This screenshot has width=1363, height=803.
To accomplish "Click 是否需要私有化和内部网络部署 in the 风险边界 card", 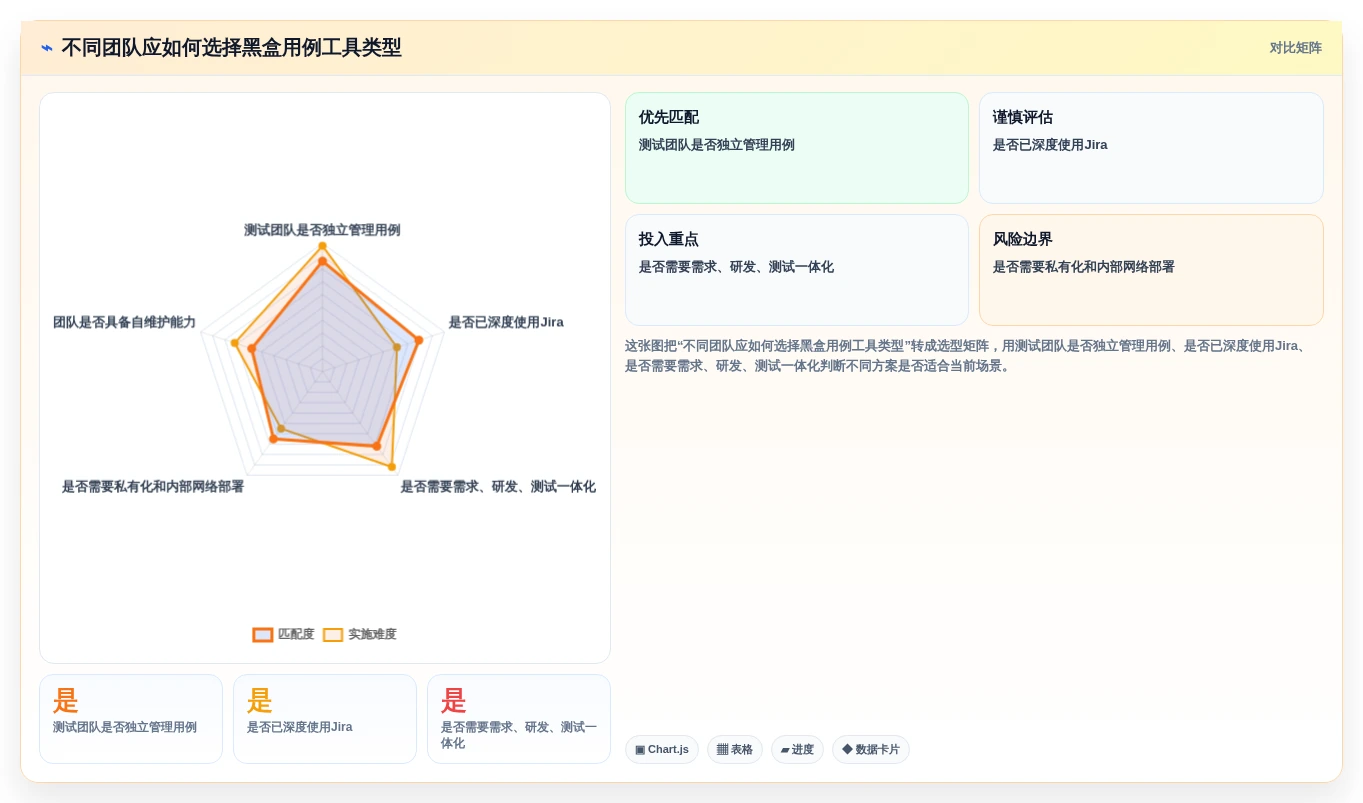I will click(1084, 267).
